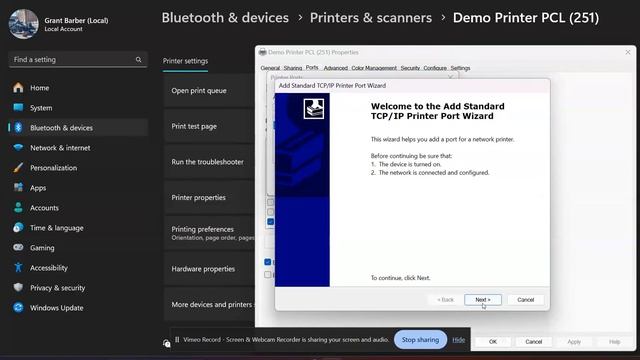Click Printers & scanners breadcrumb
This screenshot has height=360, width=640.
pos(371,18)
